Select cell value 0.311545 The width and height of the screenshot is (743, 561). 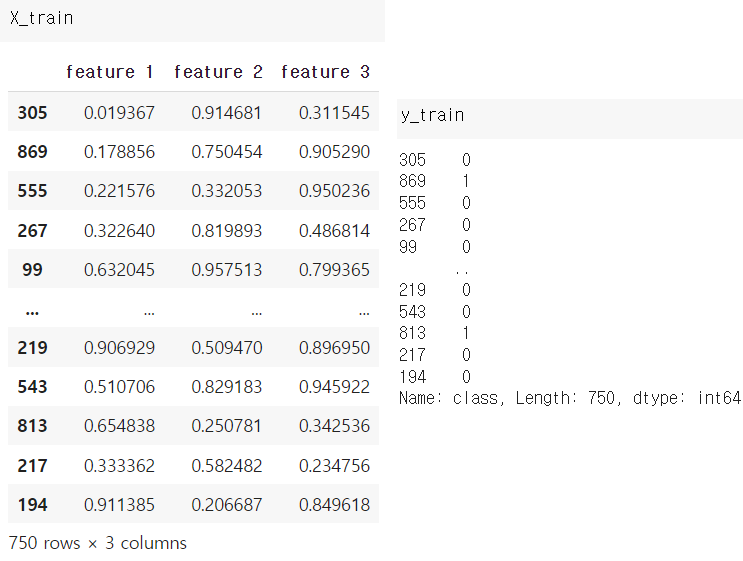(334, 113)
